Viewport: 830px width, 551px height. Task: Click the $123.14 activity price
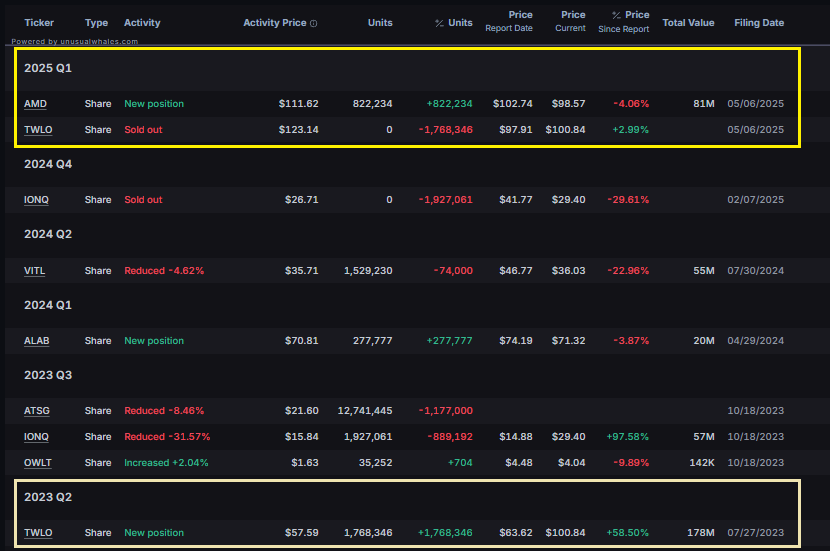(299, 130)
